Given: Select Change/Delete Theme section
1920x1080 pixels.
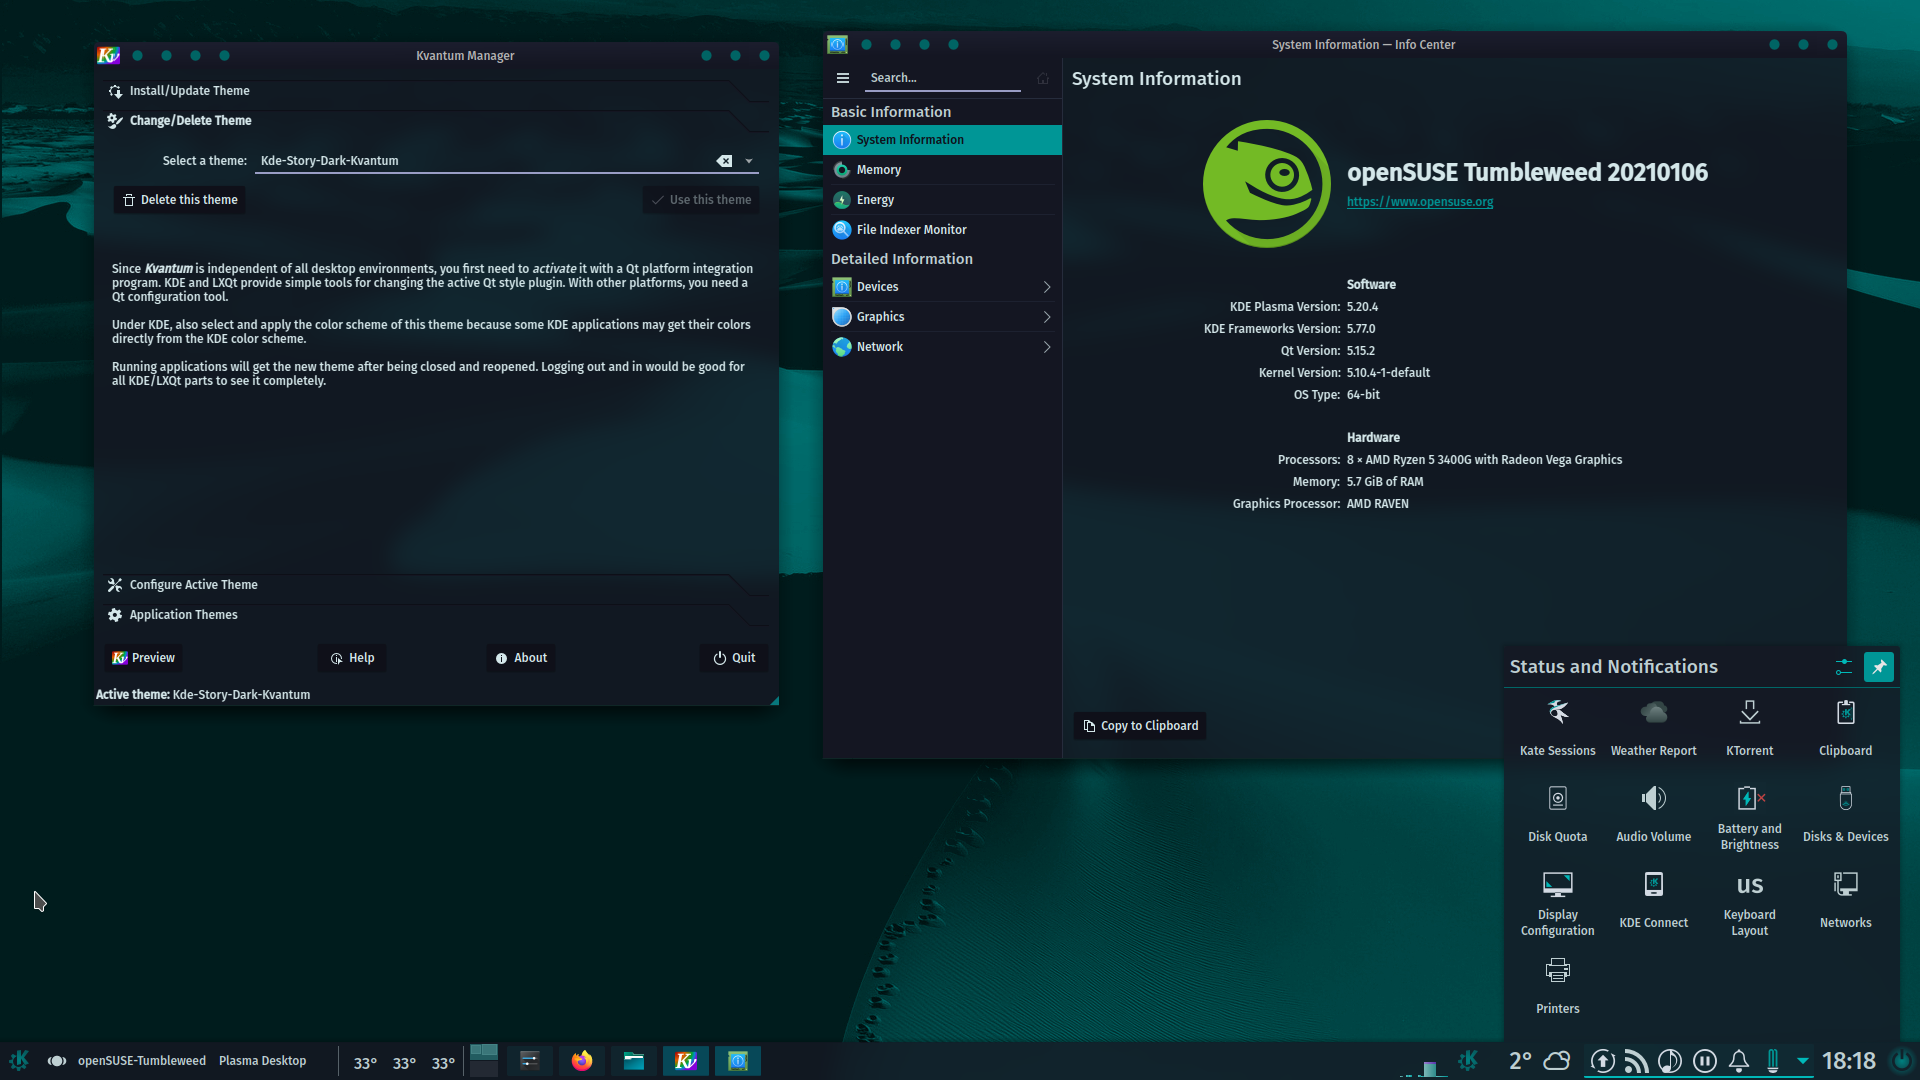Looking at the screenshot, I should [436, 121].
